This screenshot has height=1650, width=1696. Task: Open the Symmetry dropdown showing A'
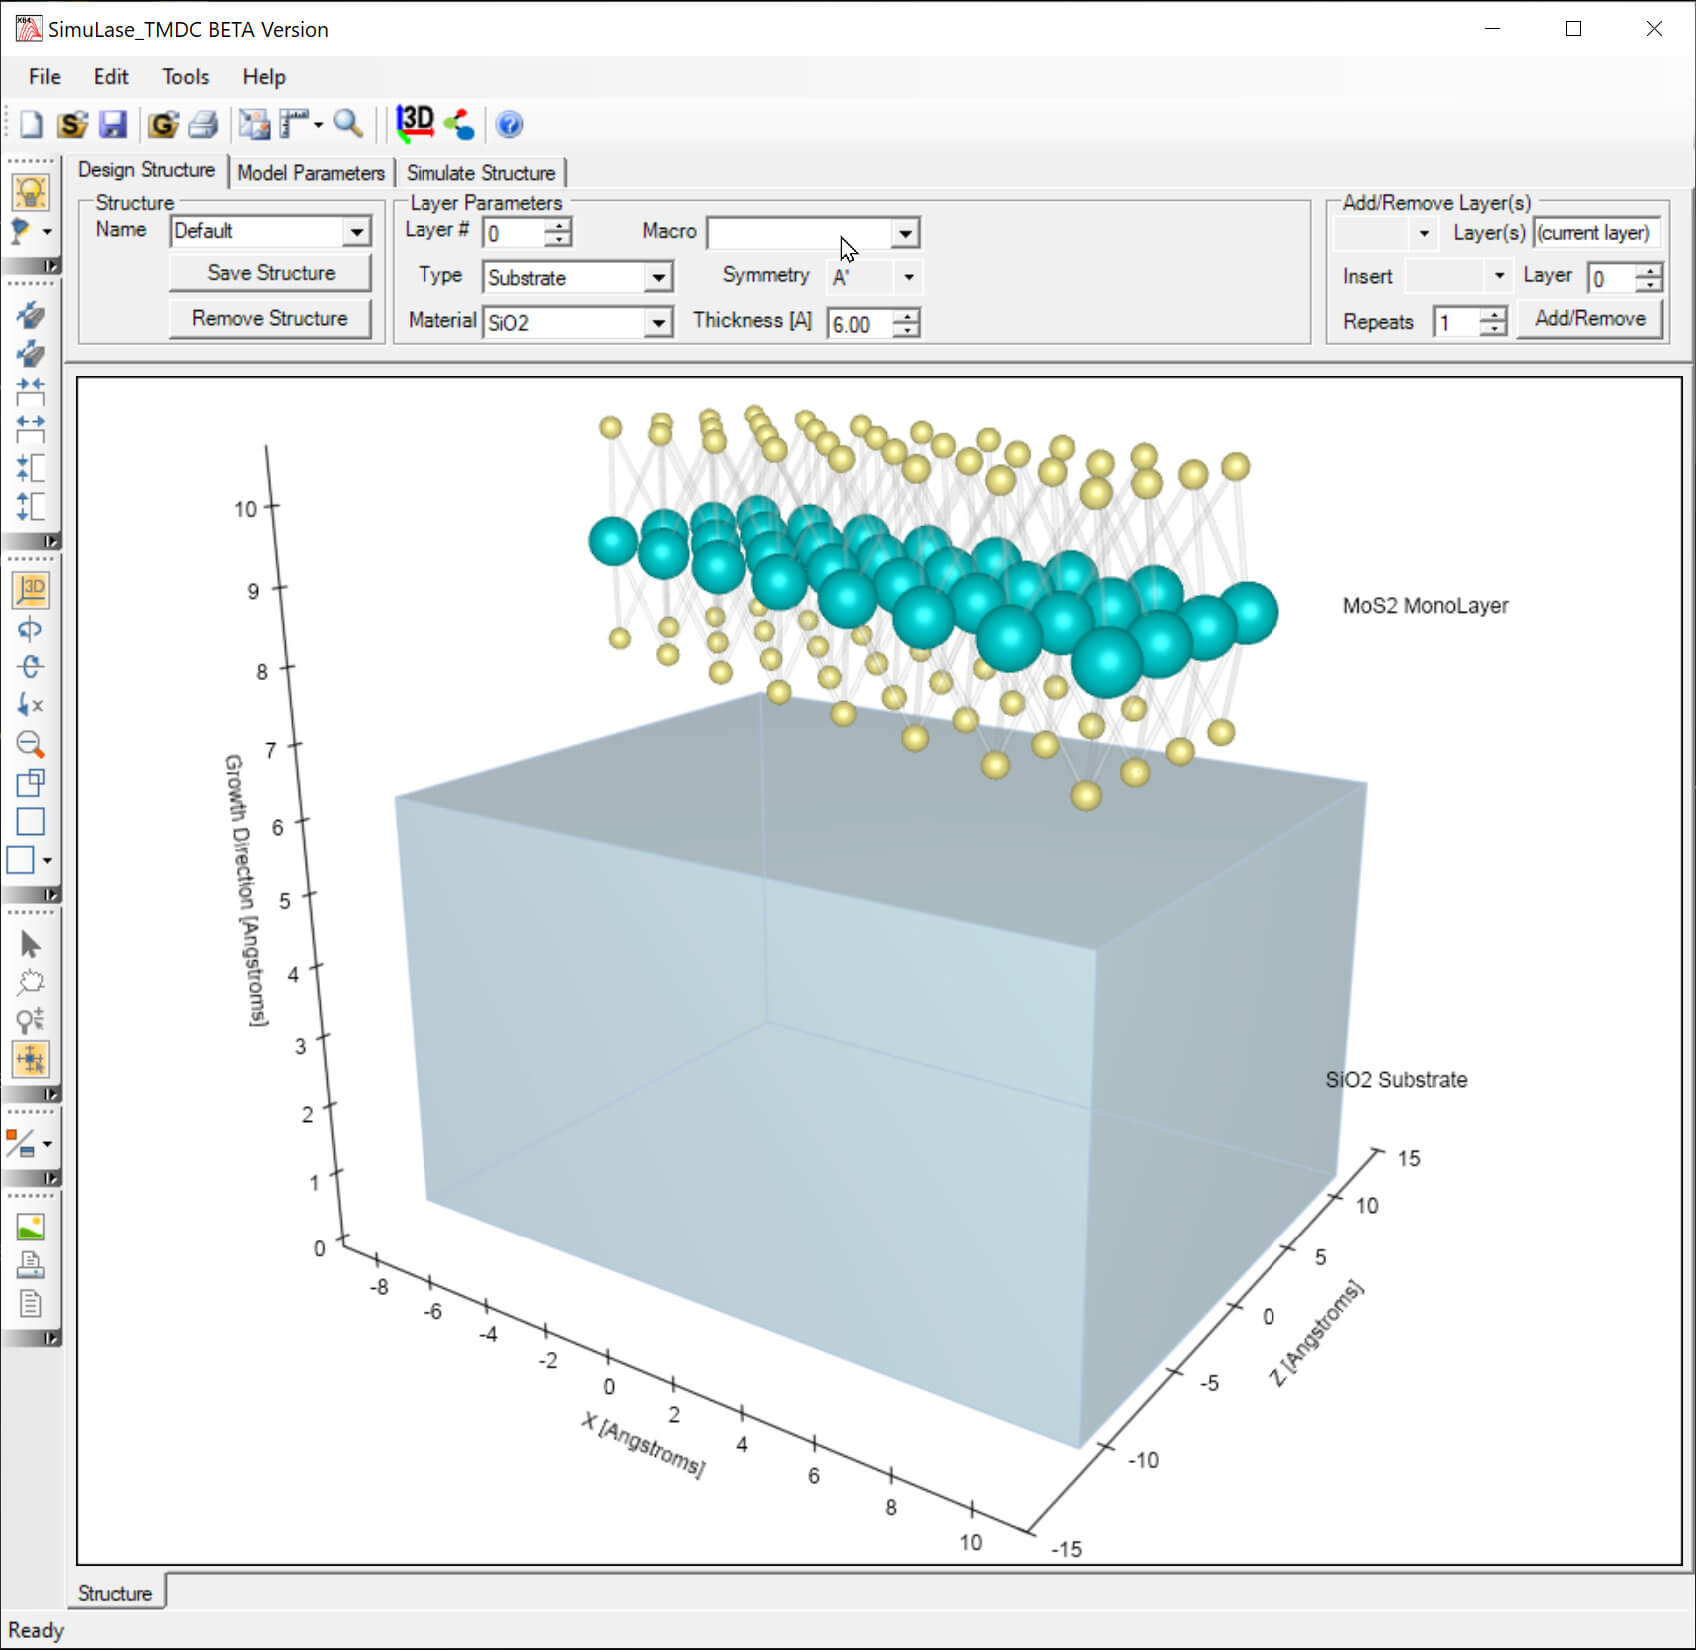click(x=908, y=277)
